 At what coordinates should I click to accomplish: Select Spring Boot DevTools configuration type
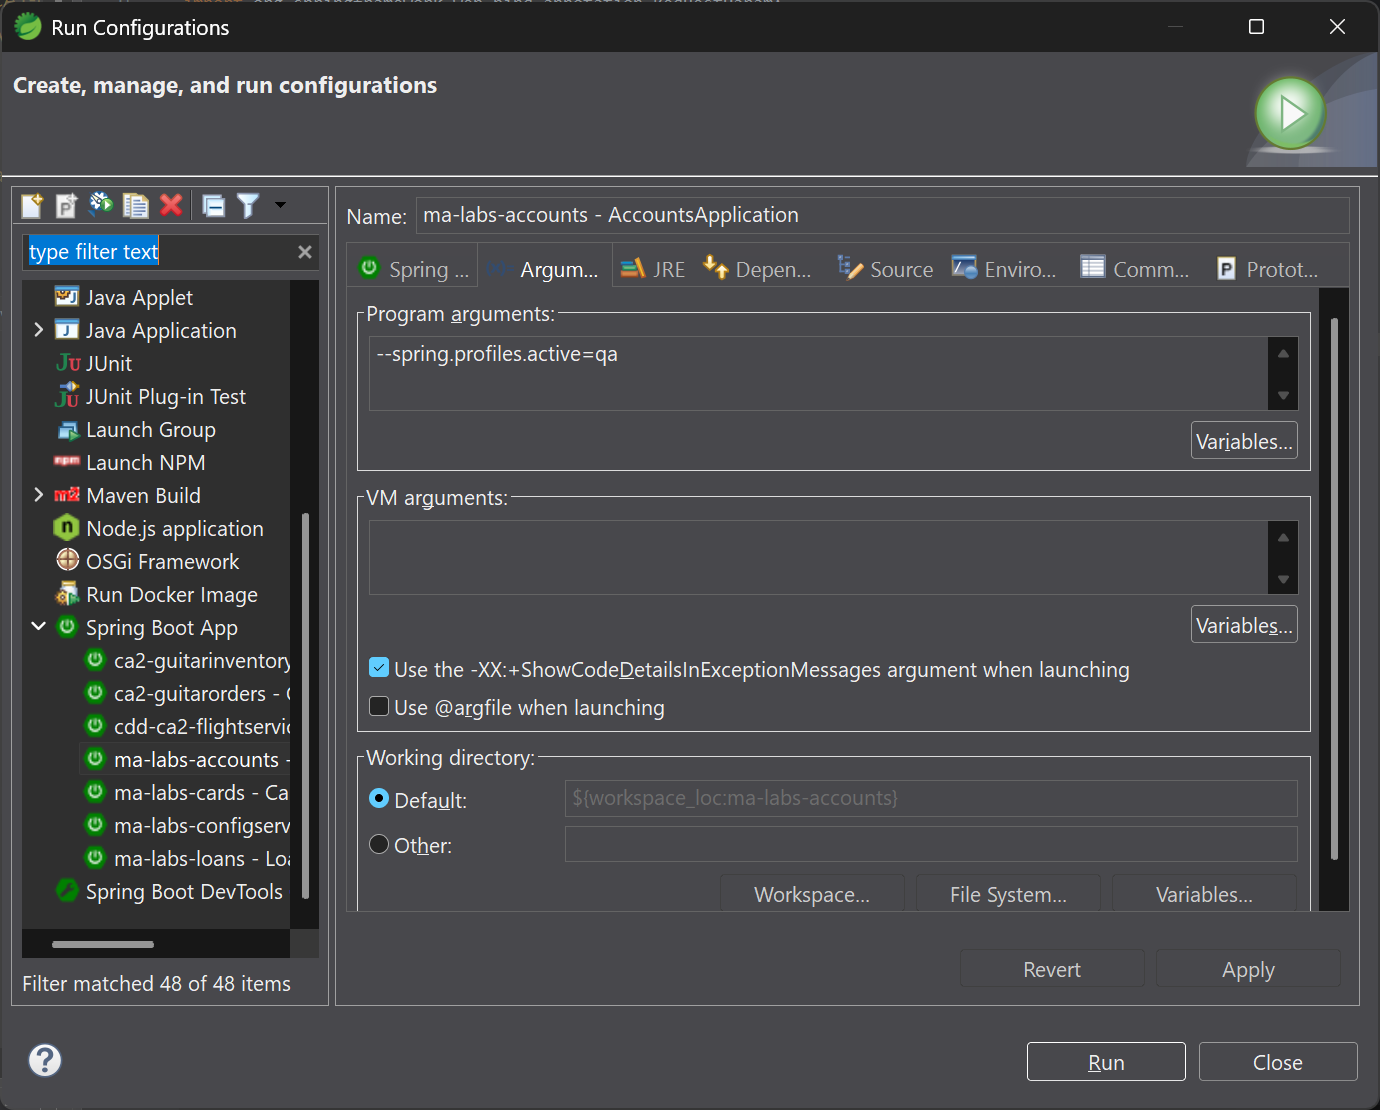[184, 891]
